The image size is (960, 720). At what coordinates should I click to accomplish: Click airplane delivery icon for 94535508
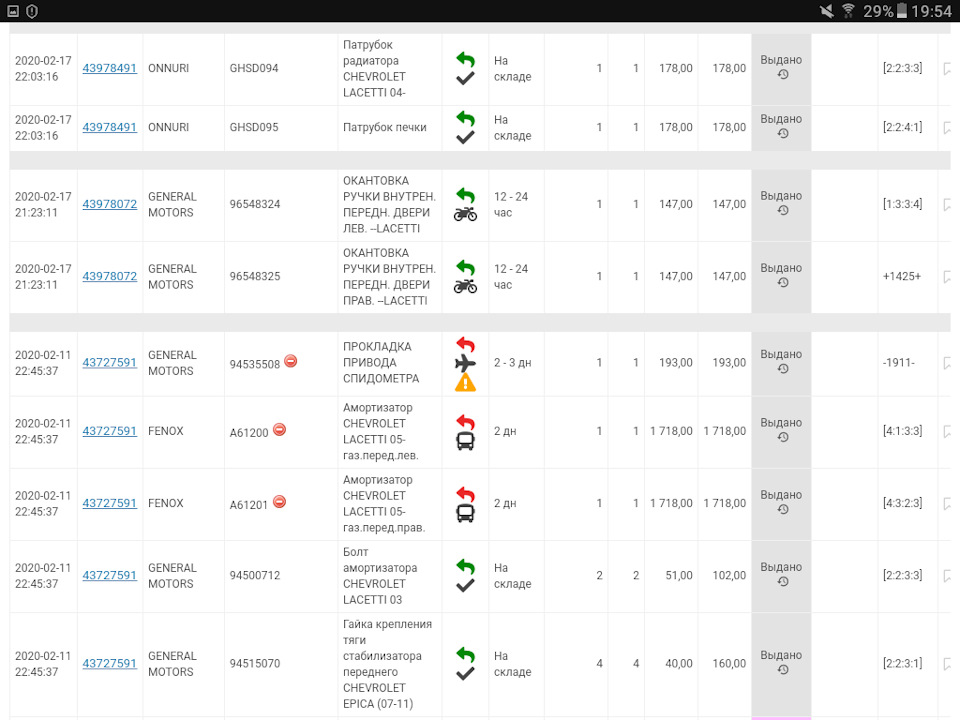(x=465, y=363)
